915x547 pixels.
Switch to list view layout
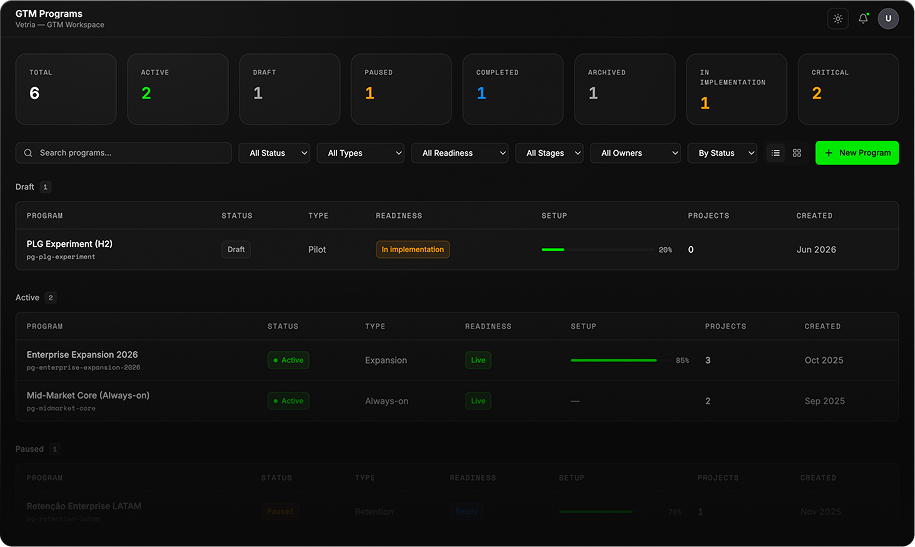pyautogui.click(x=776, y=153)
